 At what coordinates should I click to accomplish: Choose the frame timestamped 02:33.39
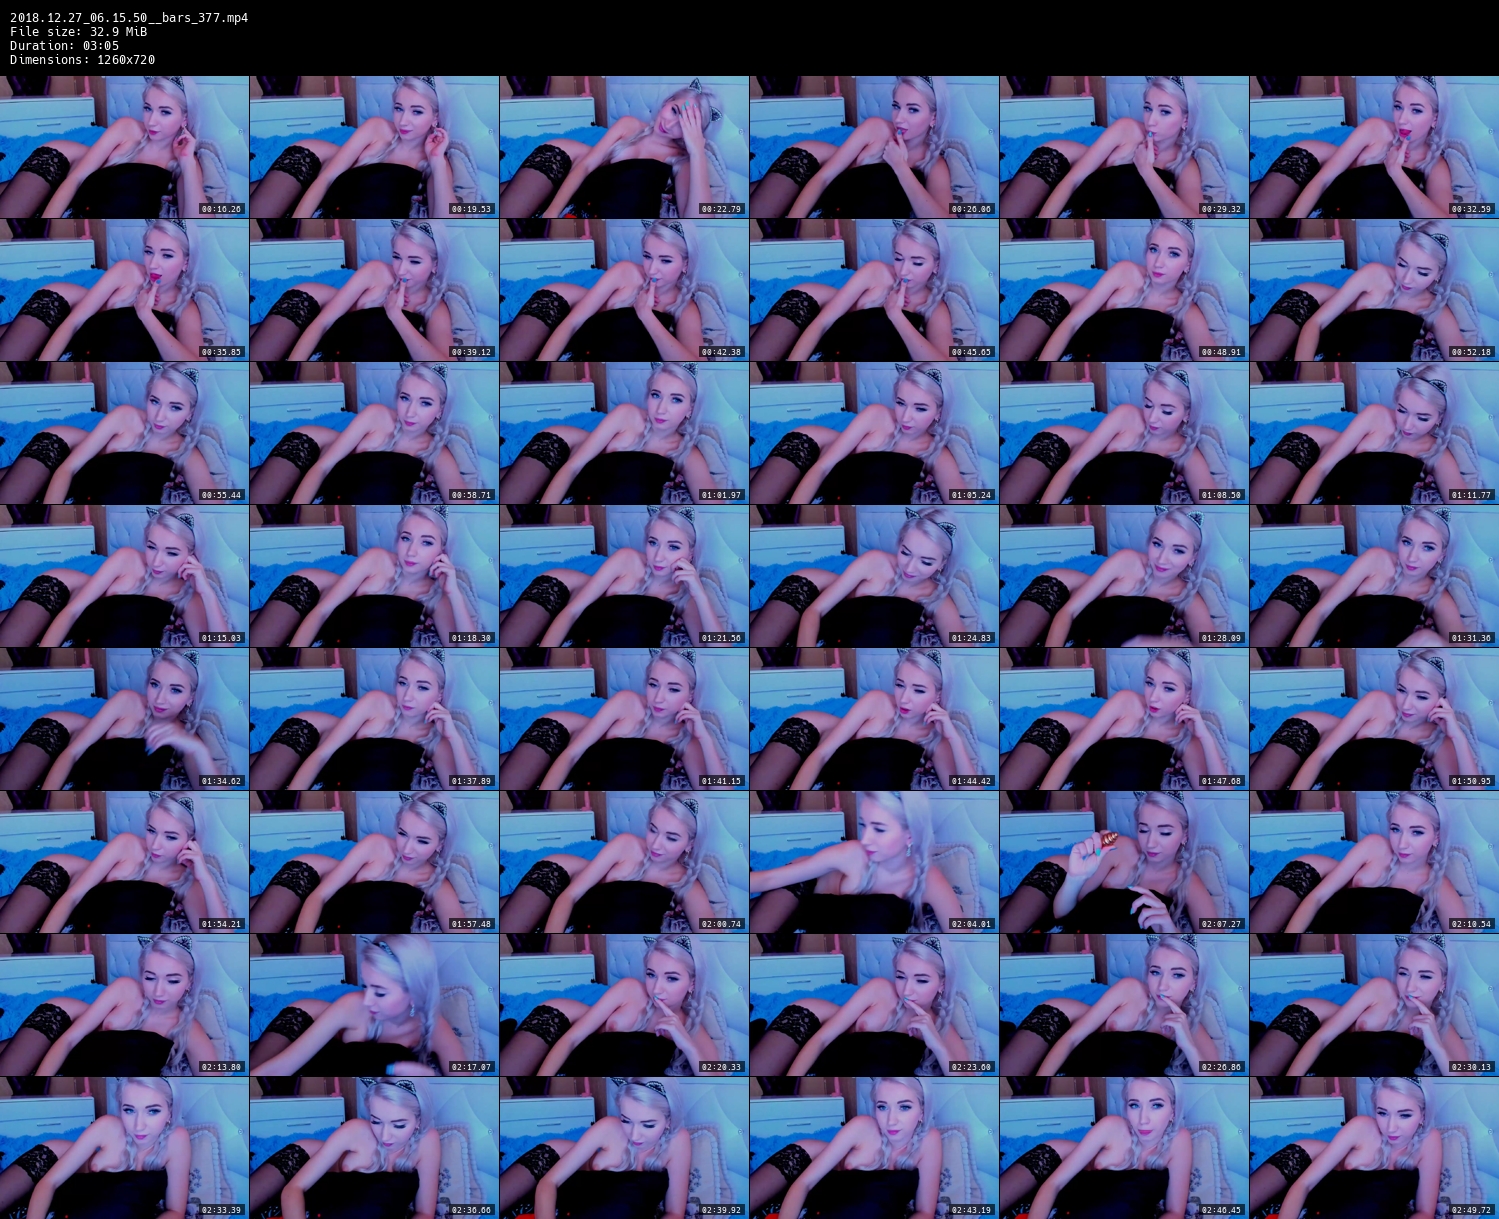tap(124, 1148)
